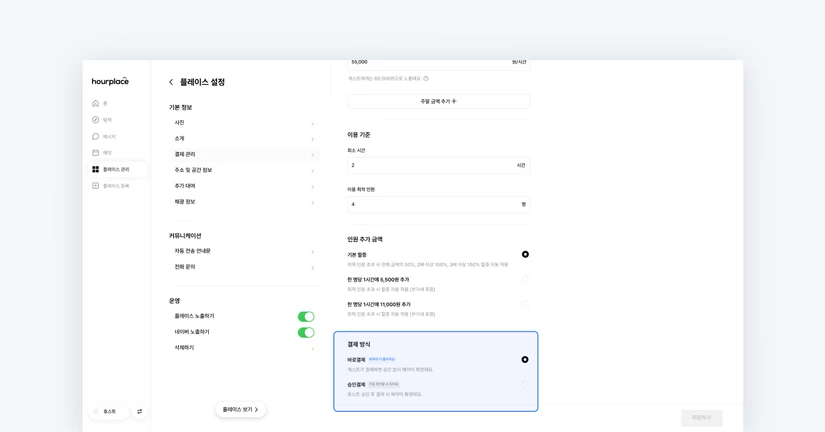The image size is (825, 432).
Task: Open the calendar reservation icon in sidebar
Action: pos(95,153)
